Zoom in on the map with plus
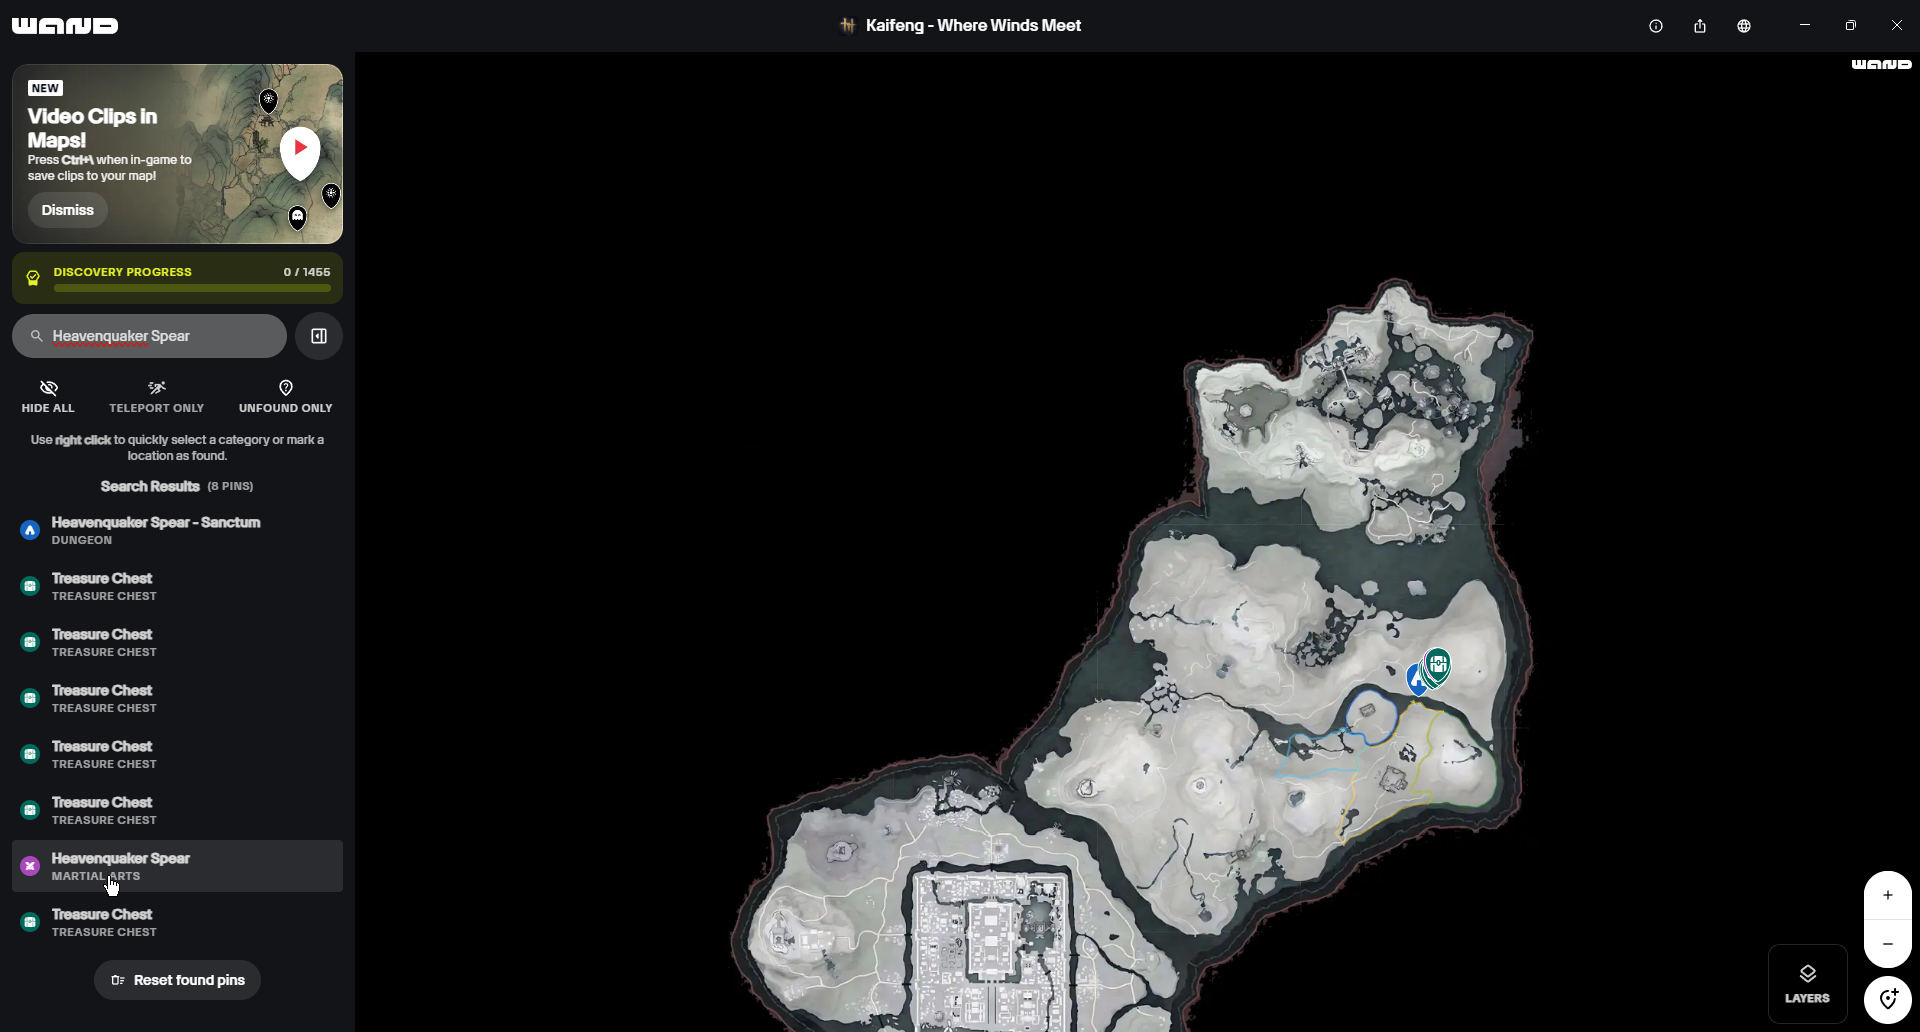 [x=1888, y=895]
